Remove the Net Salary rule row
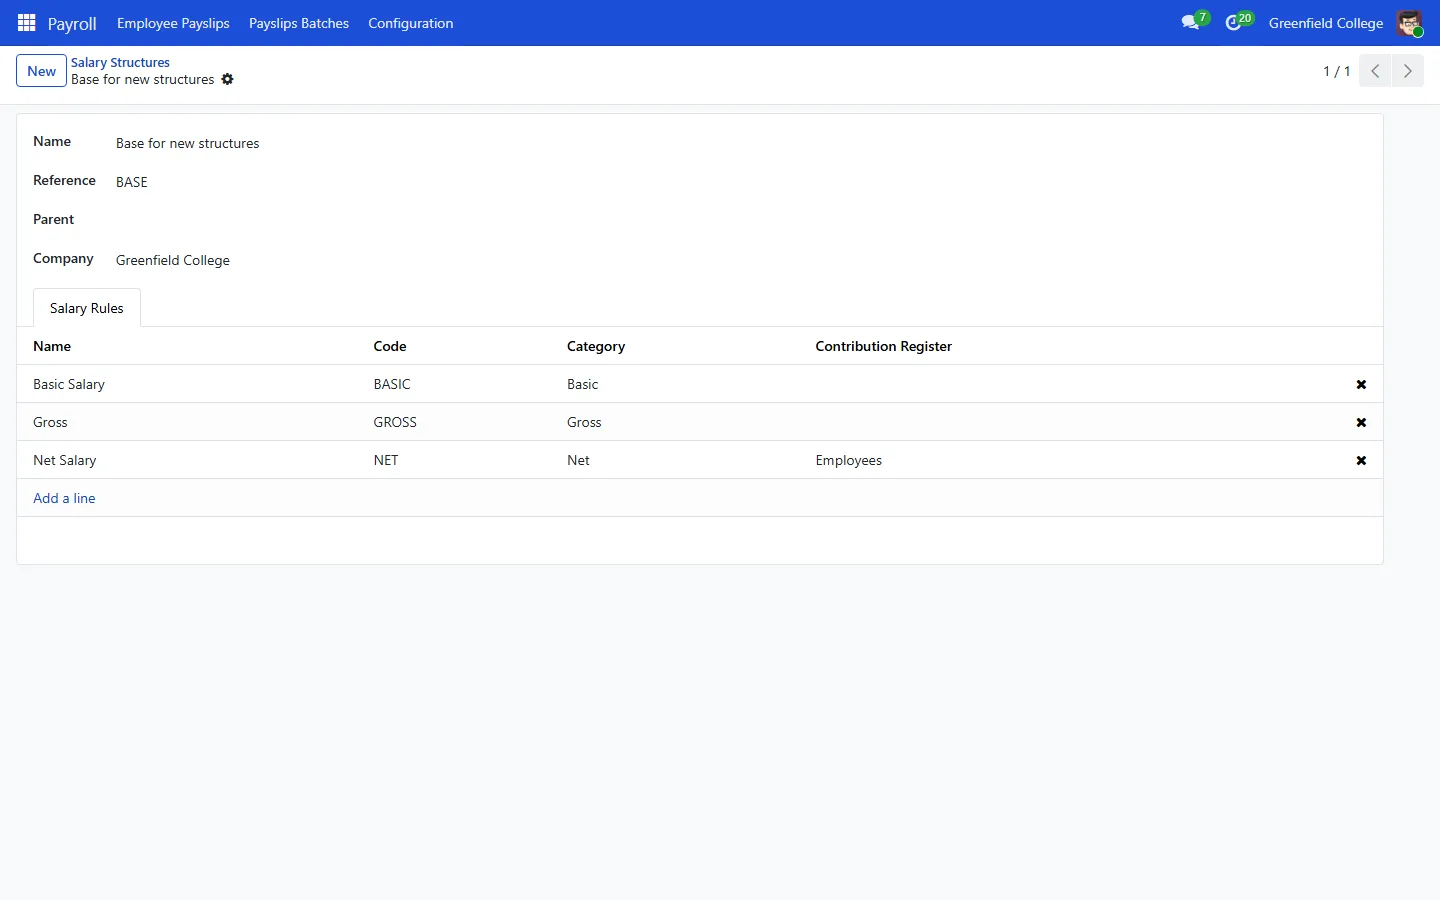Screen dimensions: 1440x900 point(1361,460)
